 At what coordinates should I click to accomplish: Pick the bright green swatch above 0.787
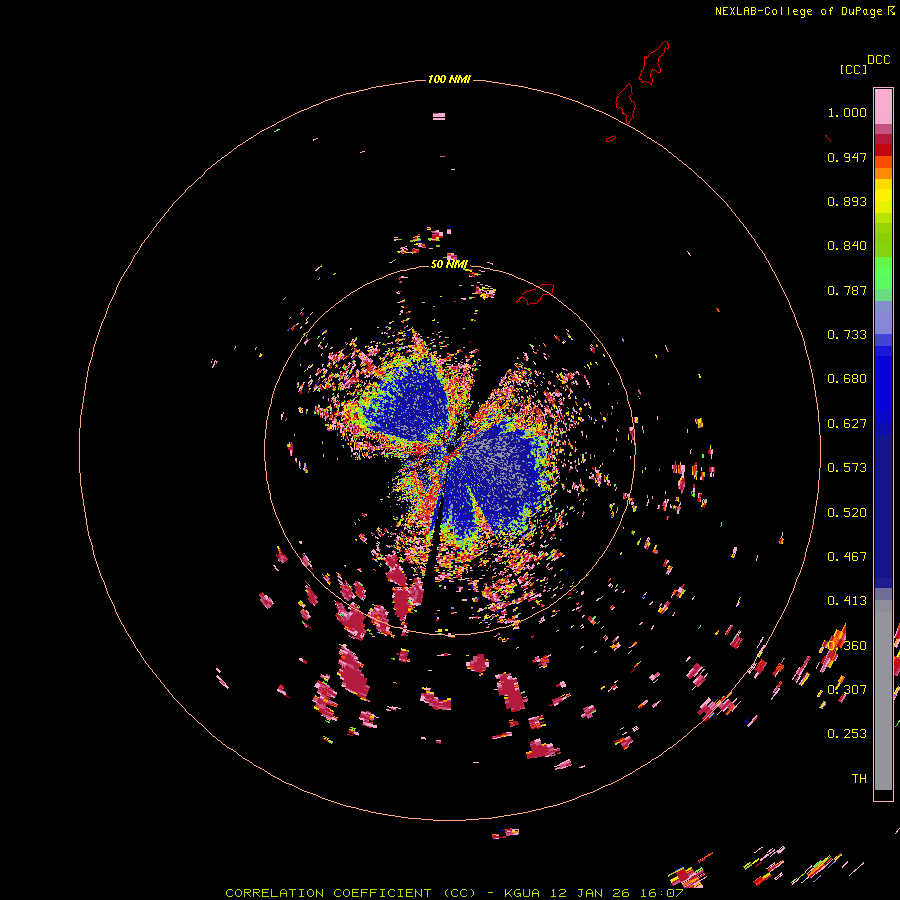click(x=883, y=273)
